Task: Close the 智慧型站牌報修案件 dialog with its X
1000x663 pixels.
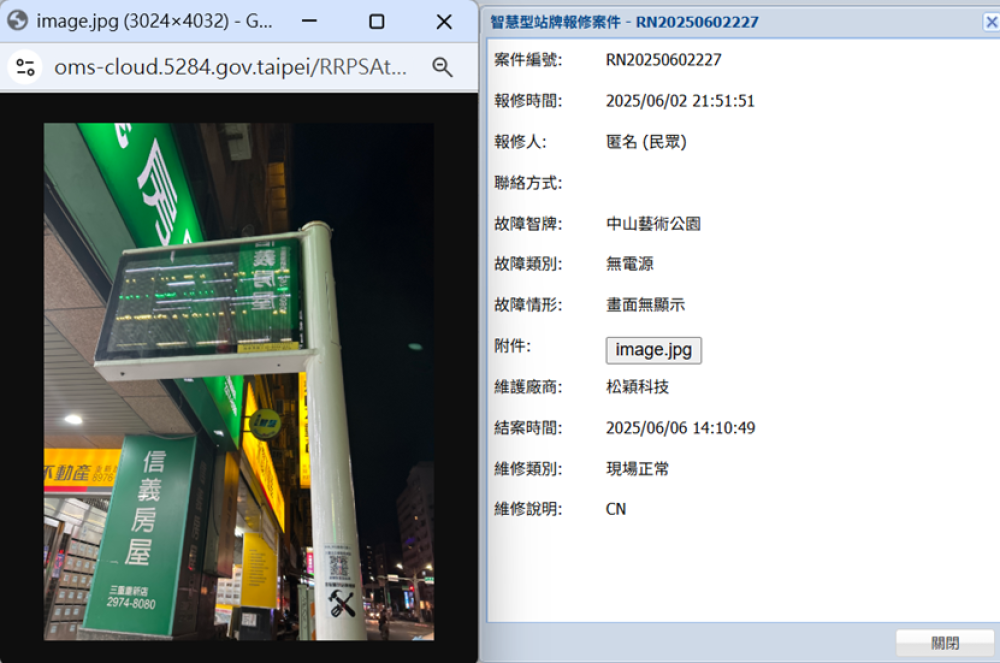Action: (x=991, y=21)
